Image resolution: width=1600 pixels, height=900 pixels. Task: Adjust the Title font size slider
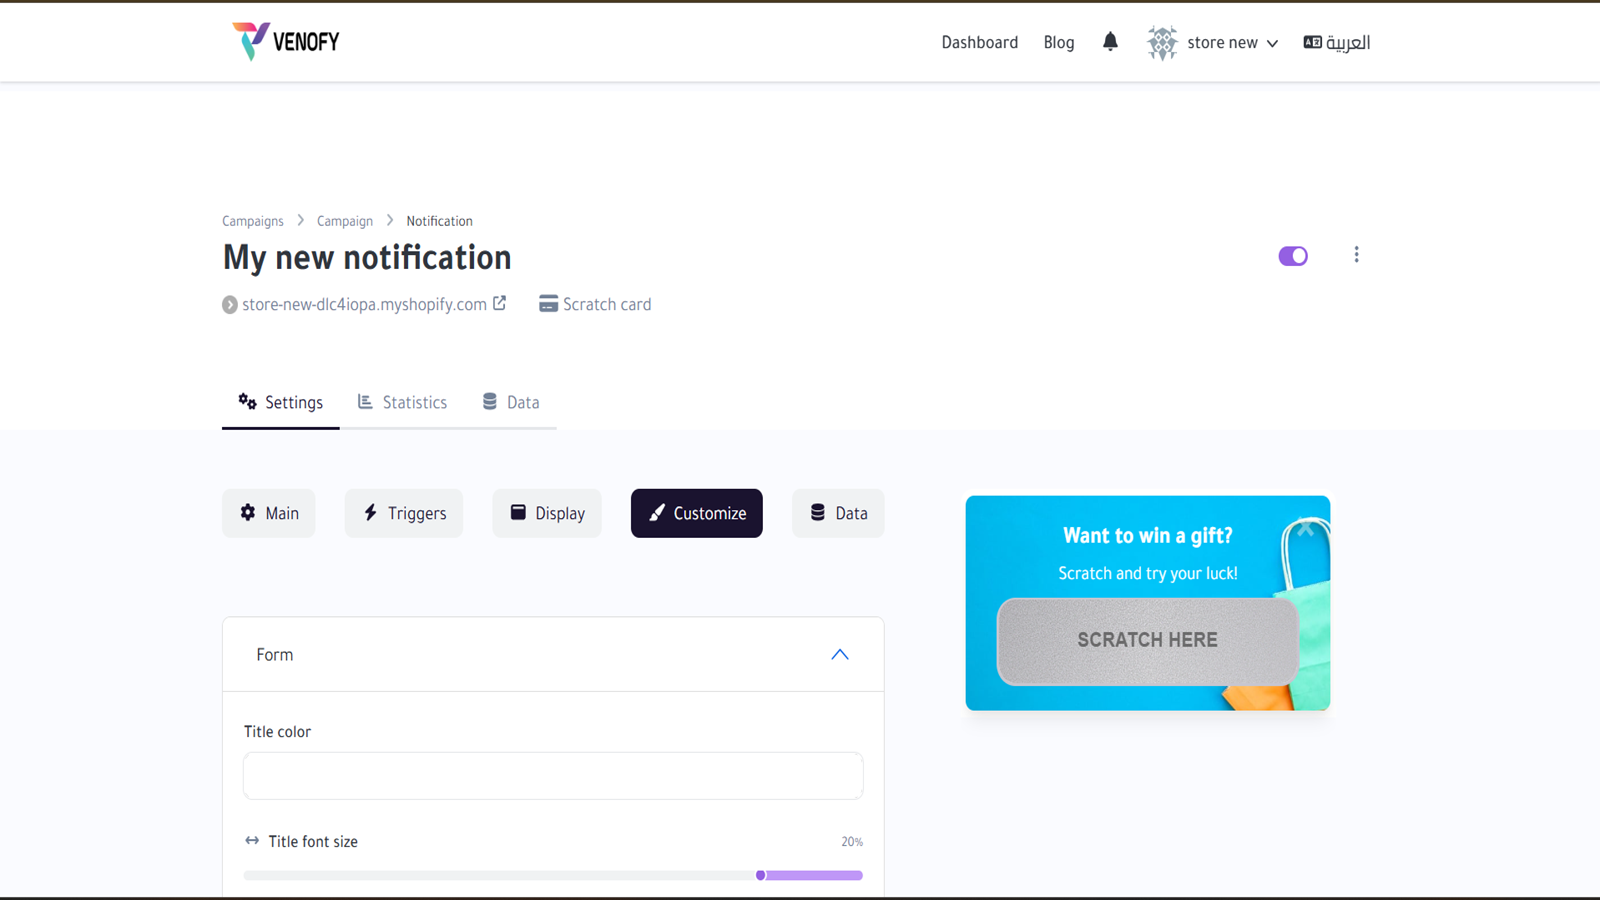click(761, 875)
